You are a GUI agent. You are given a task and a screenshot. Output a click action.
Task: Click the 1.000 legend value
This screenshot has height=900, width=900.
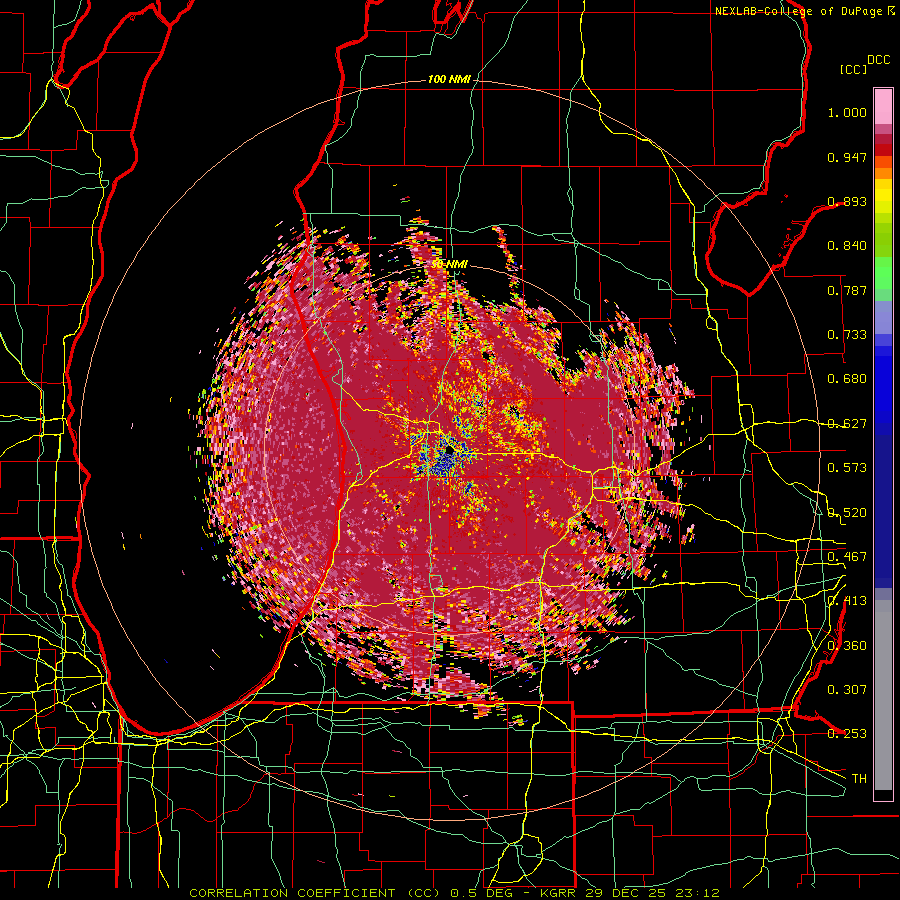847,112
